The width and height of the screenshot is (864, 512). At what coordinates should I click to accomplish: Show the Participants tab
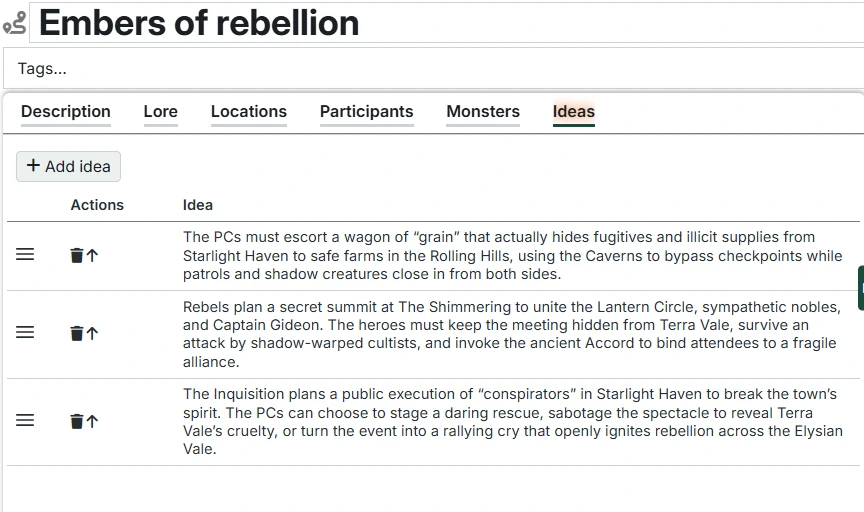pos(366,112)
